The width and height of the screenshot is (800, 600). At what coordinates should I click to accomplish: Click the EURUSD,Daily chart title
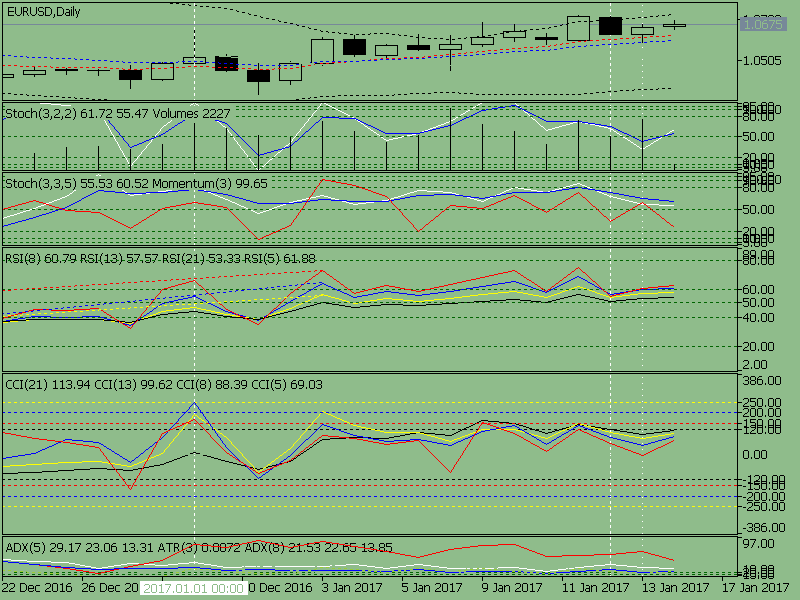pyautogui.click(x=43, y=12)
